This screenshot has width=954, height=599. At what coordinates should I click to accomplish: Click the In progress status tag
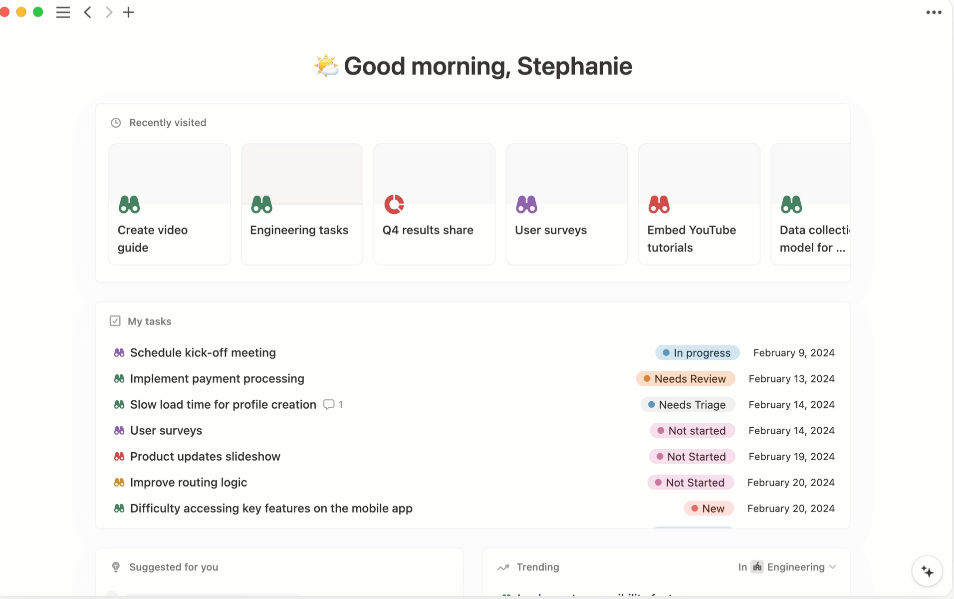(x=697, y=353)
